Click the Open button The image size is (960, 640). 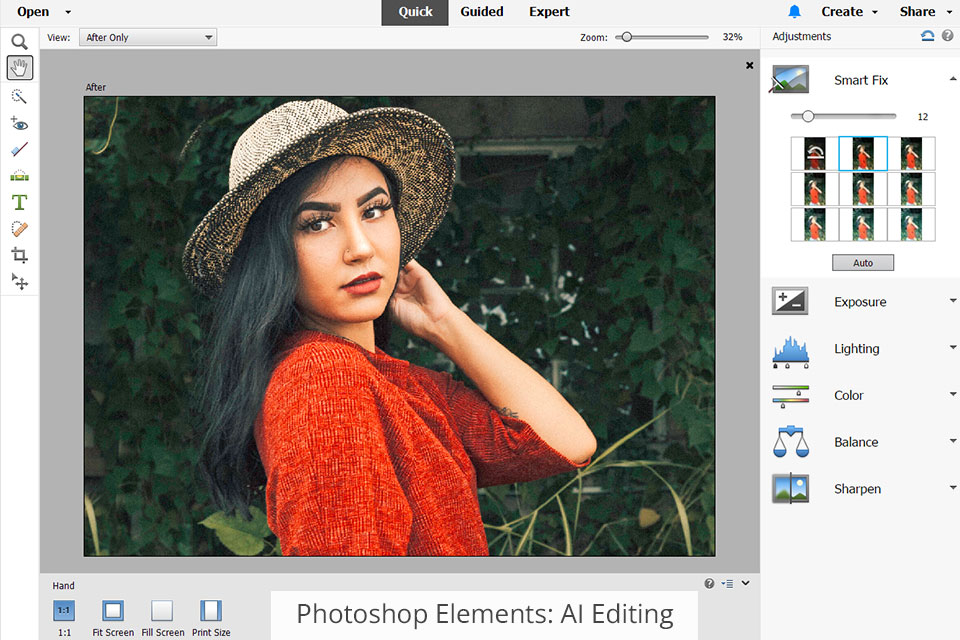coord(33,12)
